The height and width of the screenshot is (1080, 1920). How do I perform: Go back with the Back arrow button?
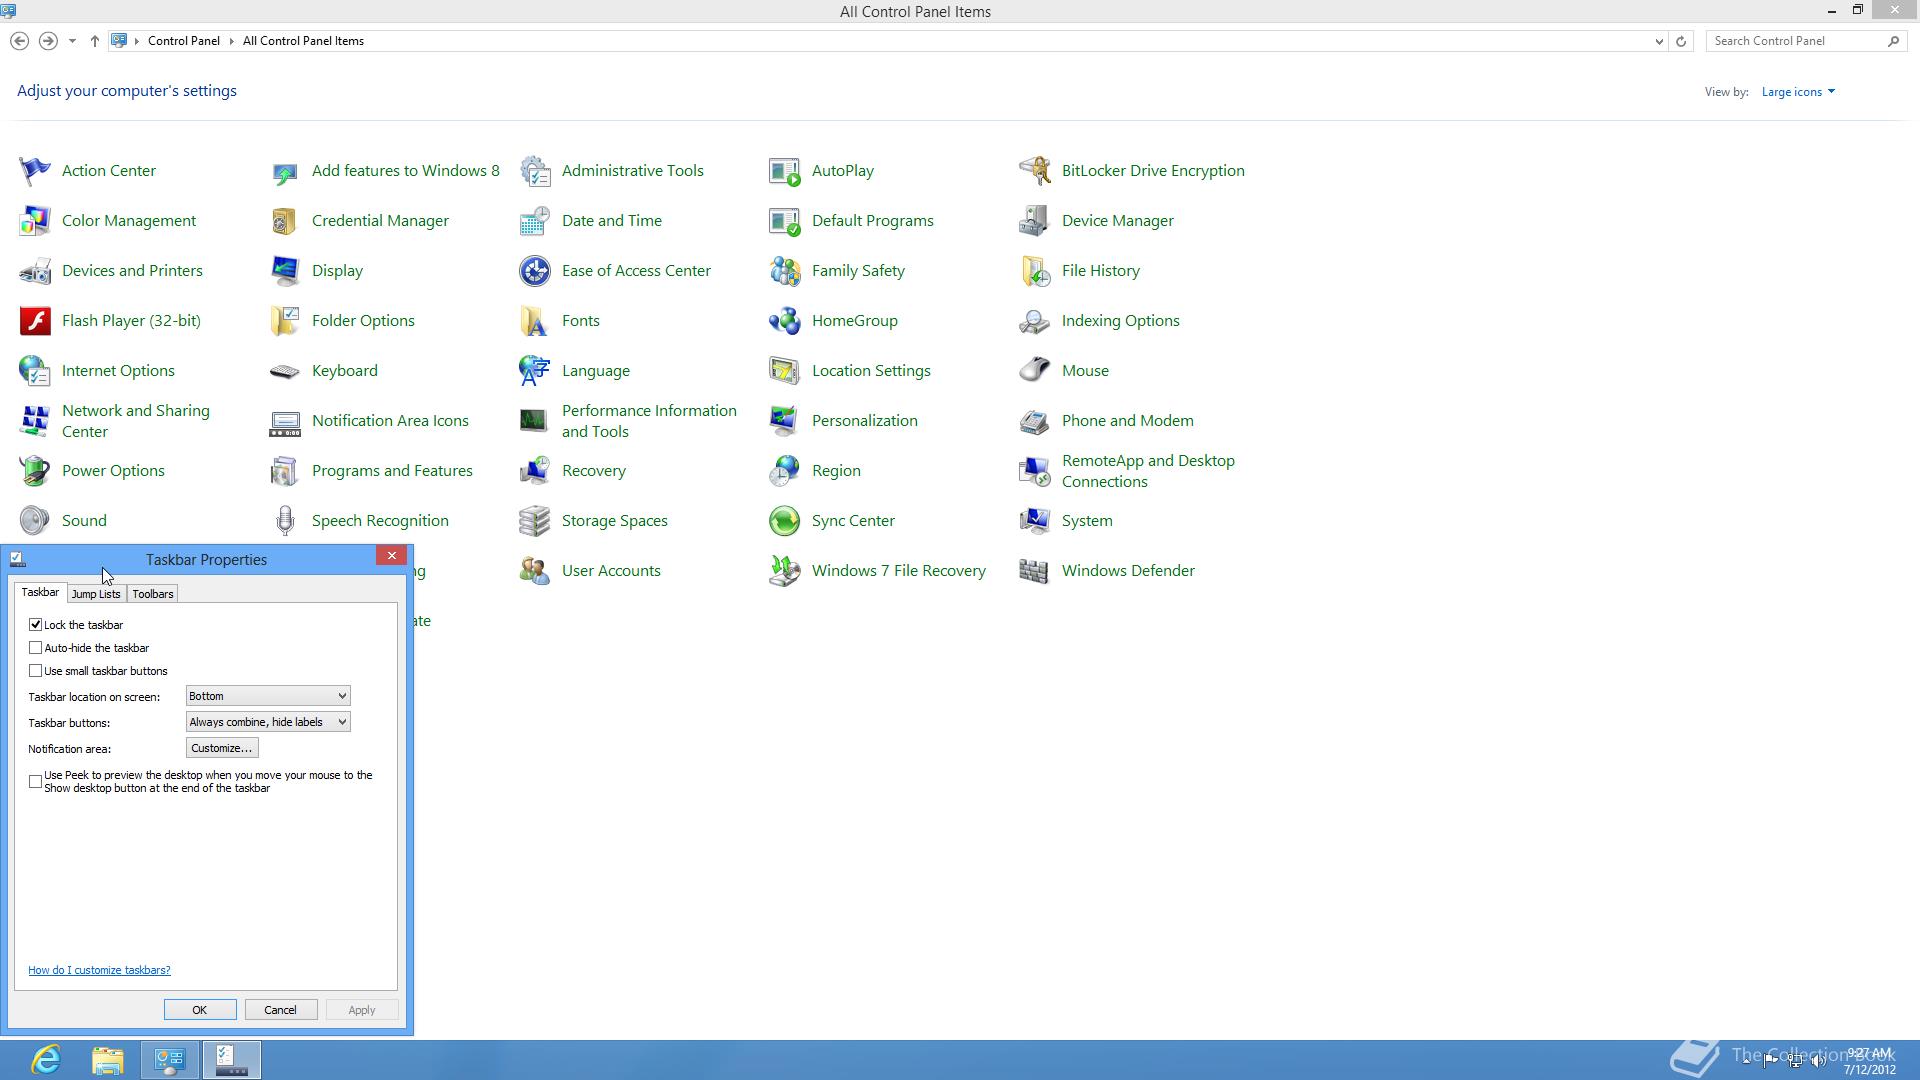point(19,41)
